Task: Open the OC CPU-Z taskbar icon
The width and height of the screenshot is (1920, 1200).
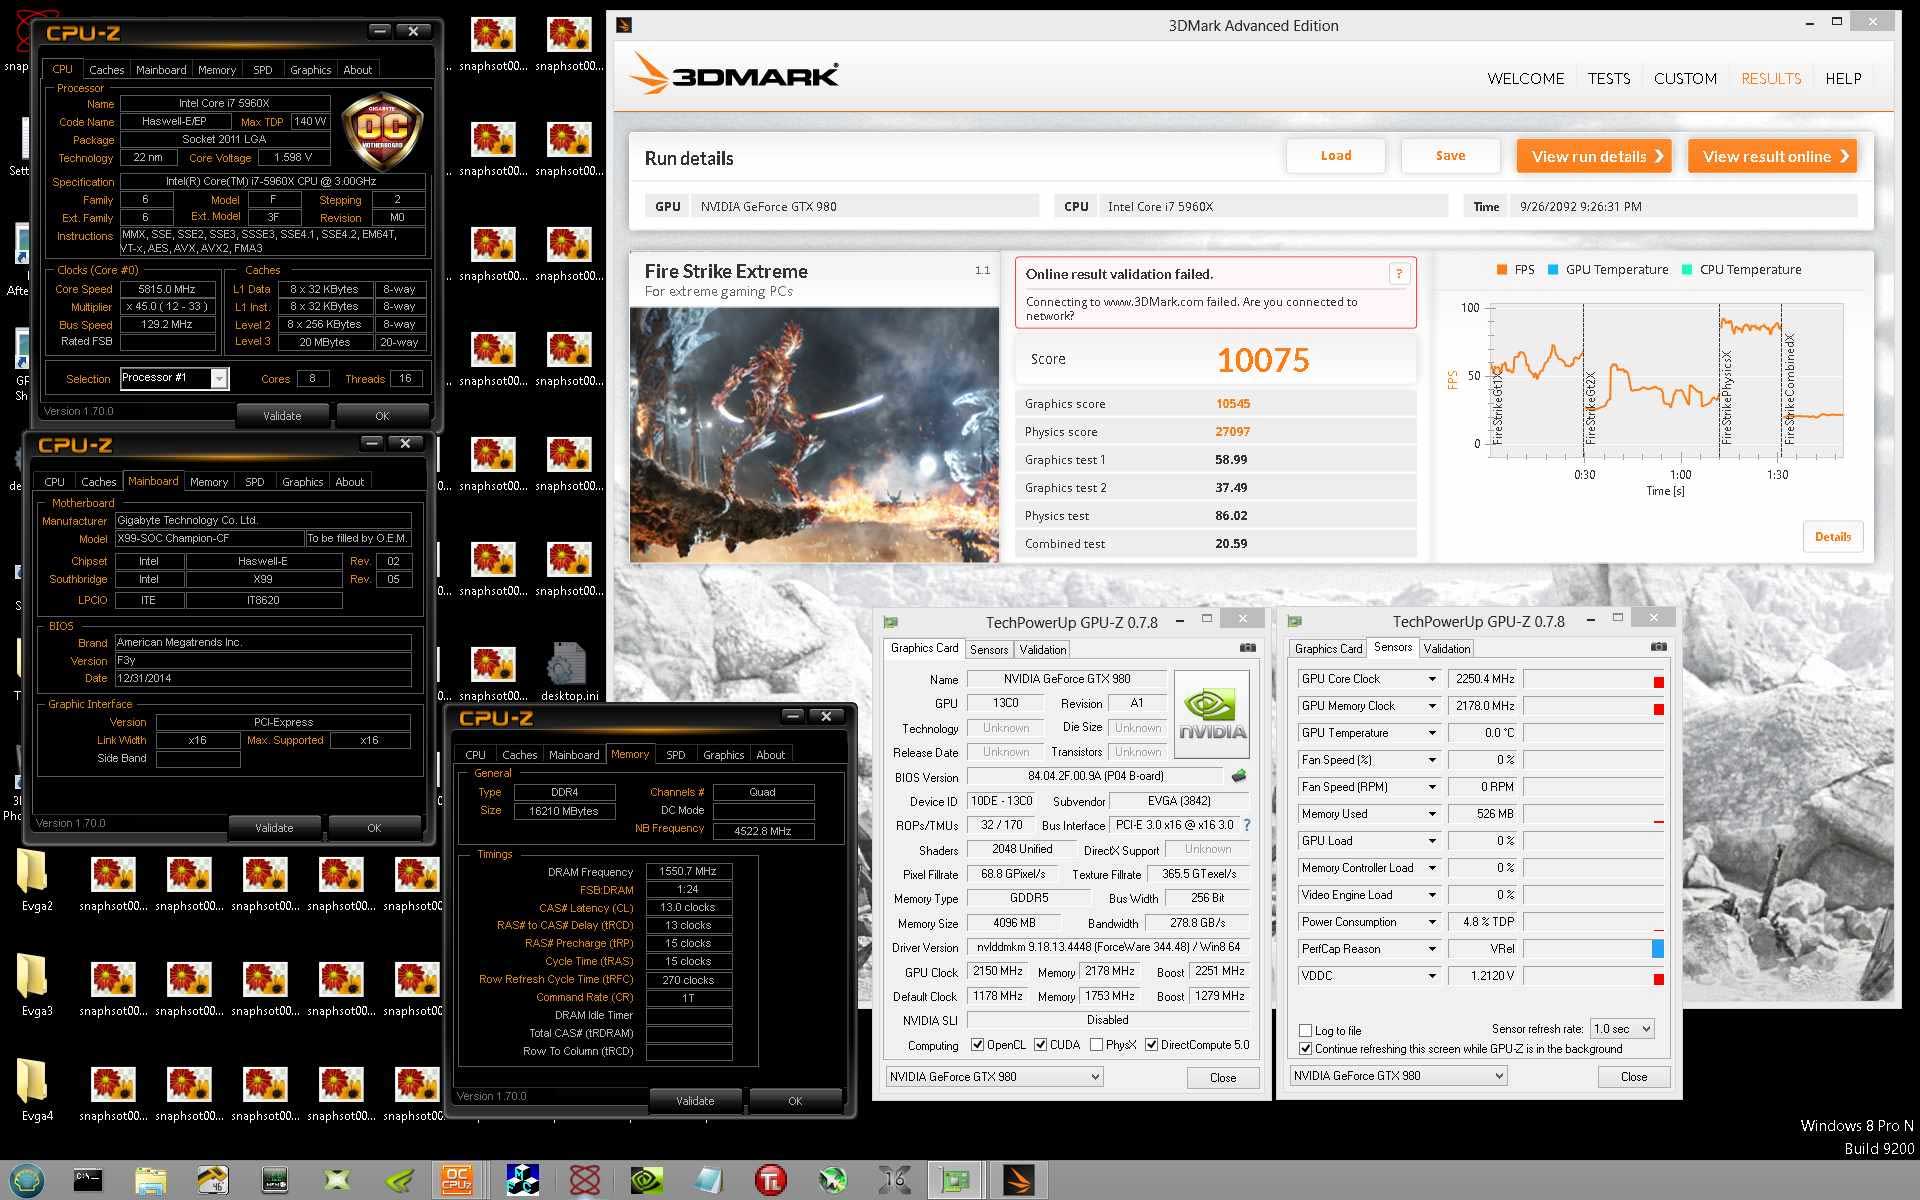Action: [457, 1180]
